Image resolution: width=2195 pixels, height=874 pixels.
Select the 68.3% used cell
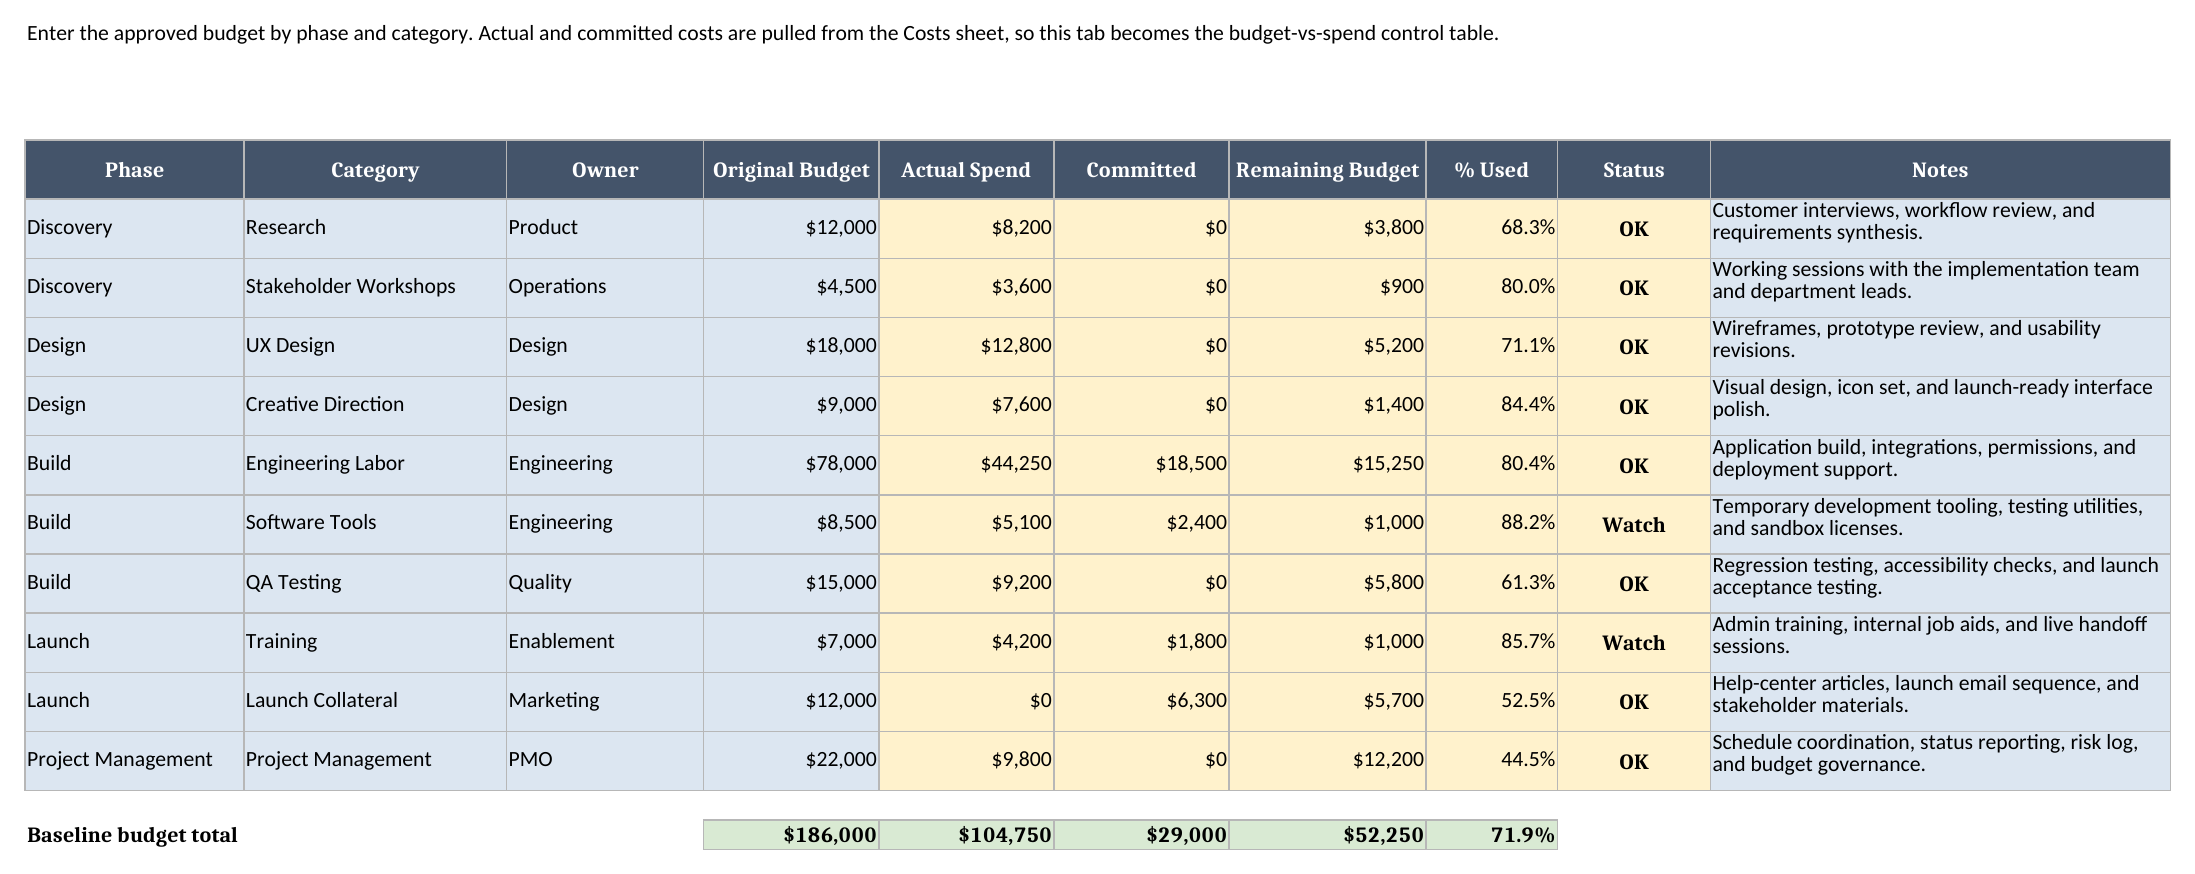coord(1492,228)
